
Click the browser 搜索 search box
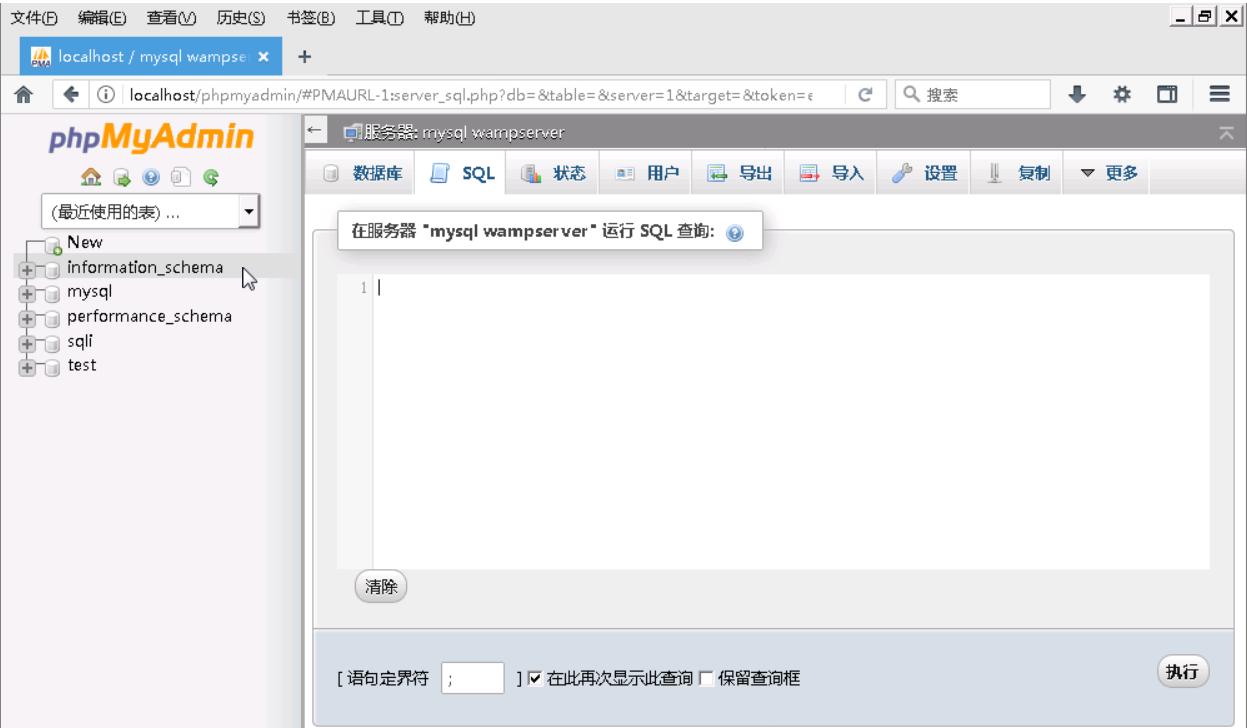[973, 94]
